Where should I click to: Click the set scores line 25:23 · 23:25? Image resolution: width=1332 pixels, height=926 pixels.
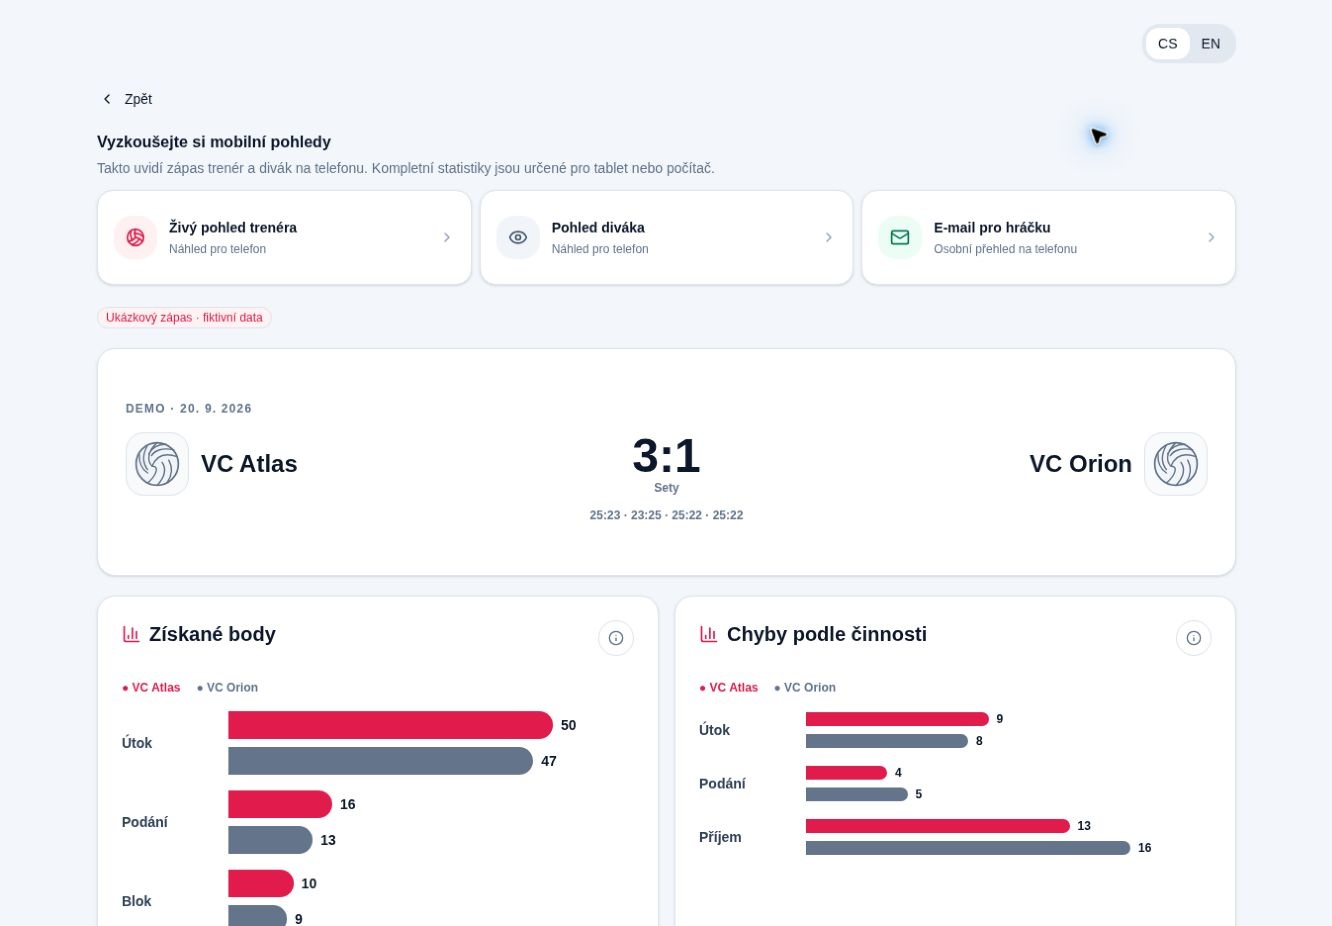click(666, 516)
